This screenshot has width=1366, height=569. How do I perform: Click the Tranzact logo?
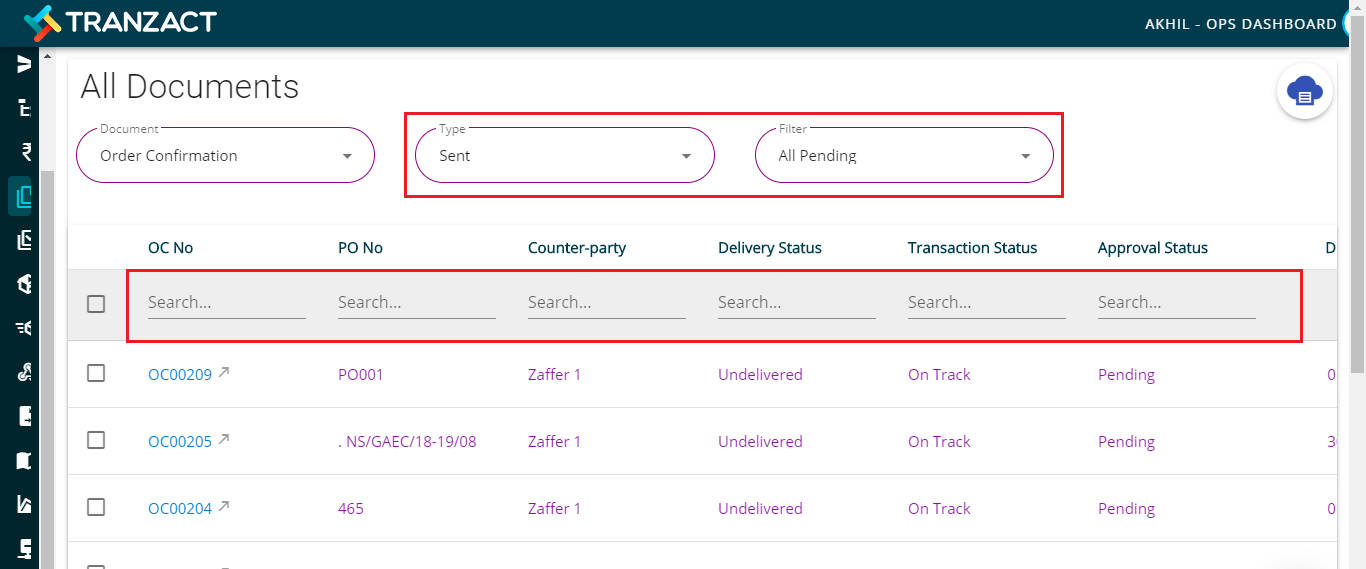click(x=120, y=21)
